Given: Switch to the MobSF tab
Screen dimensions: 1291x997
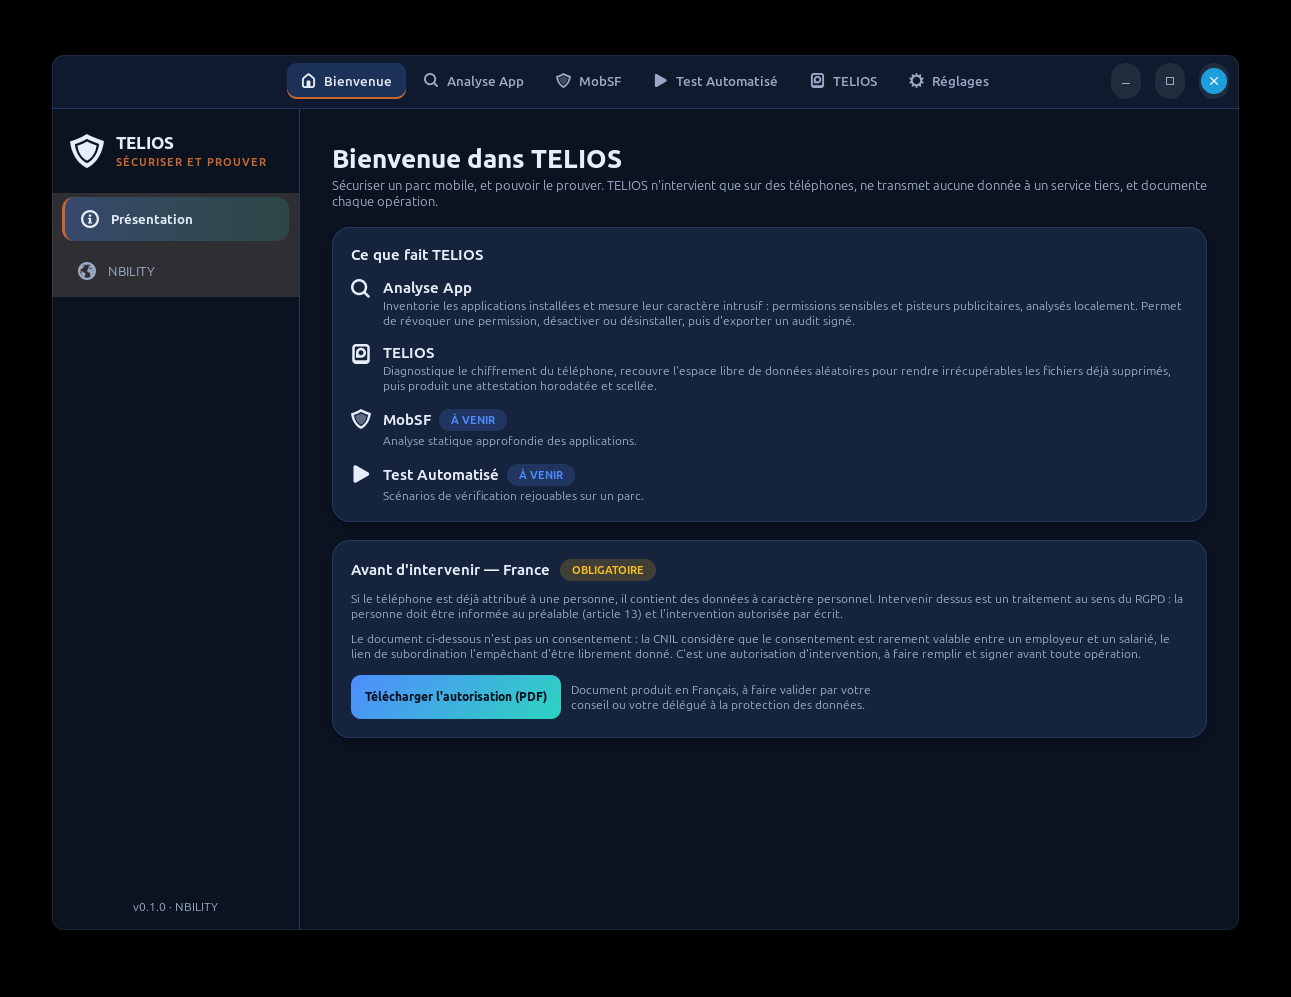Looking at the screenshot, I should [x=589, y=81].
